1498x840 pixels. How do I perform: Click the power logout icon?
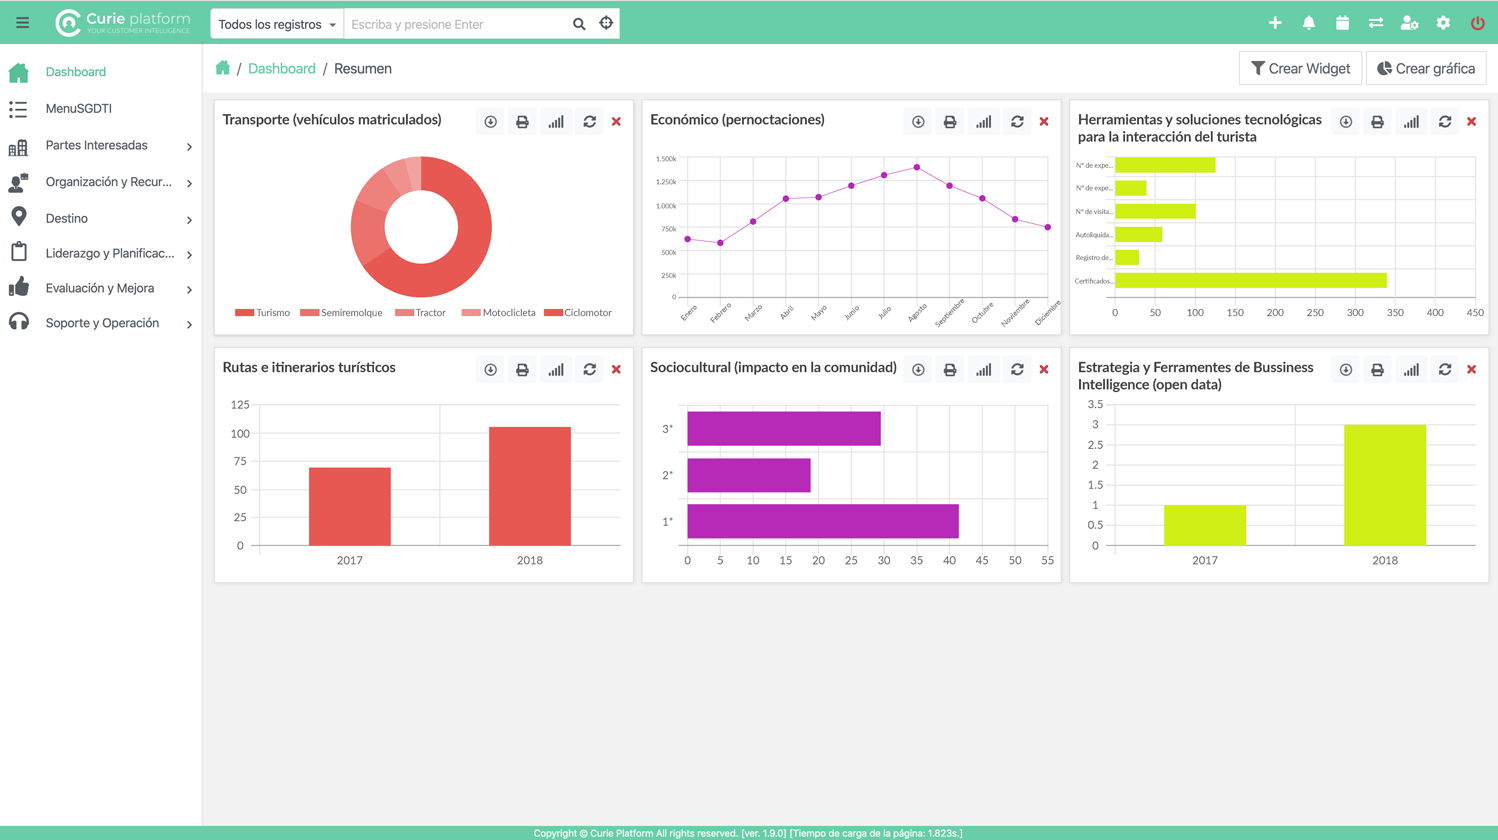coord(1477,23)
